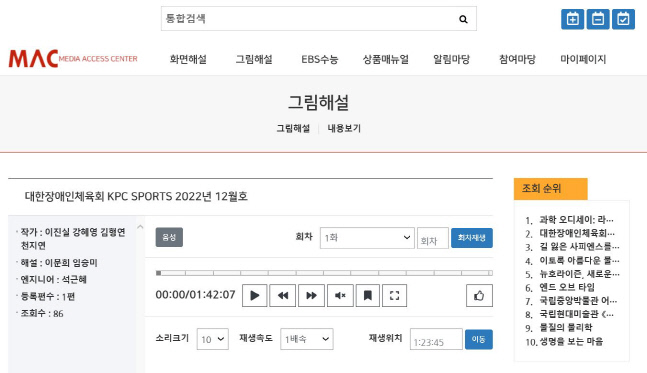Add a bookmark with the bookmark icon
The image size is (647, 373).
(x=367, y=295)
